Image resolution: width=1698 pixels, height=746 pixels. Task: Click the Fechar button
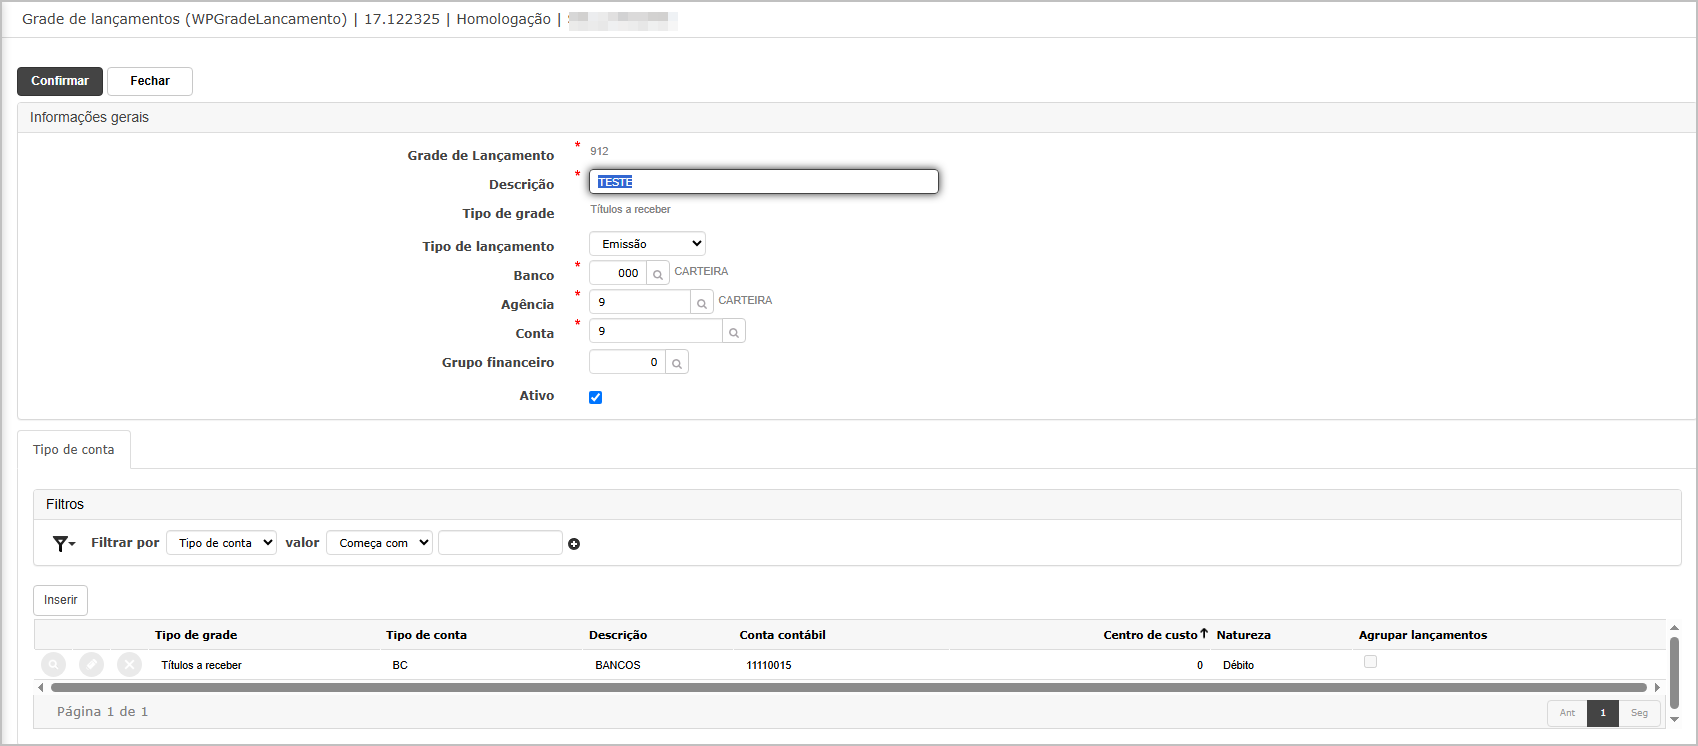click(150, 81)
